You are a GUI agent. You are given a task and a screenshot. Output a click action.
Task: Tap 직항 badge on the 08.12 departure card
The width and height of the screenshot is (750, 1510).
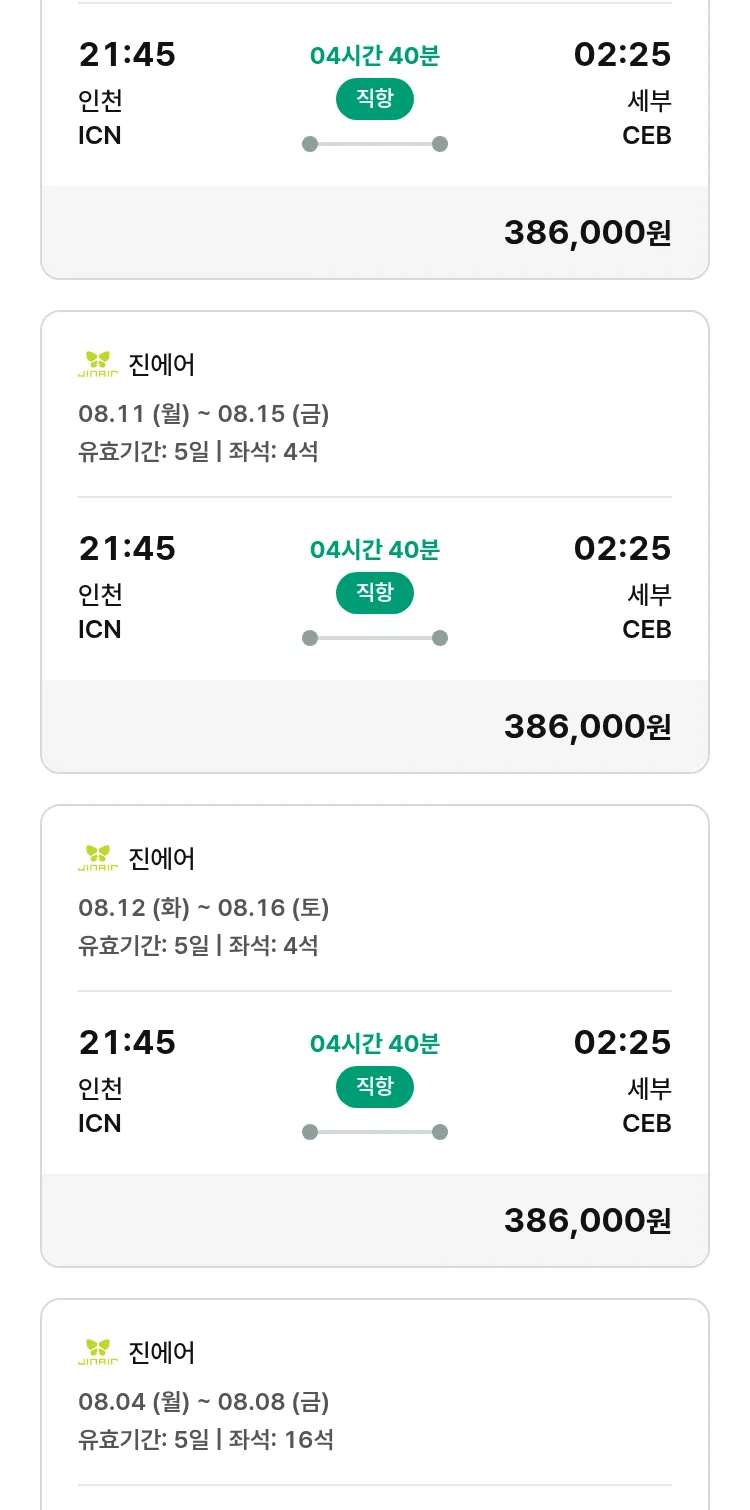tap(374, 1086)
